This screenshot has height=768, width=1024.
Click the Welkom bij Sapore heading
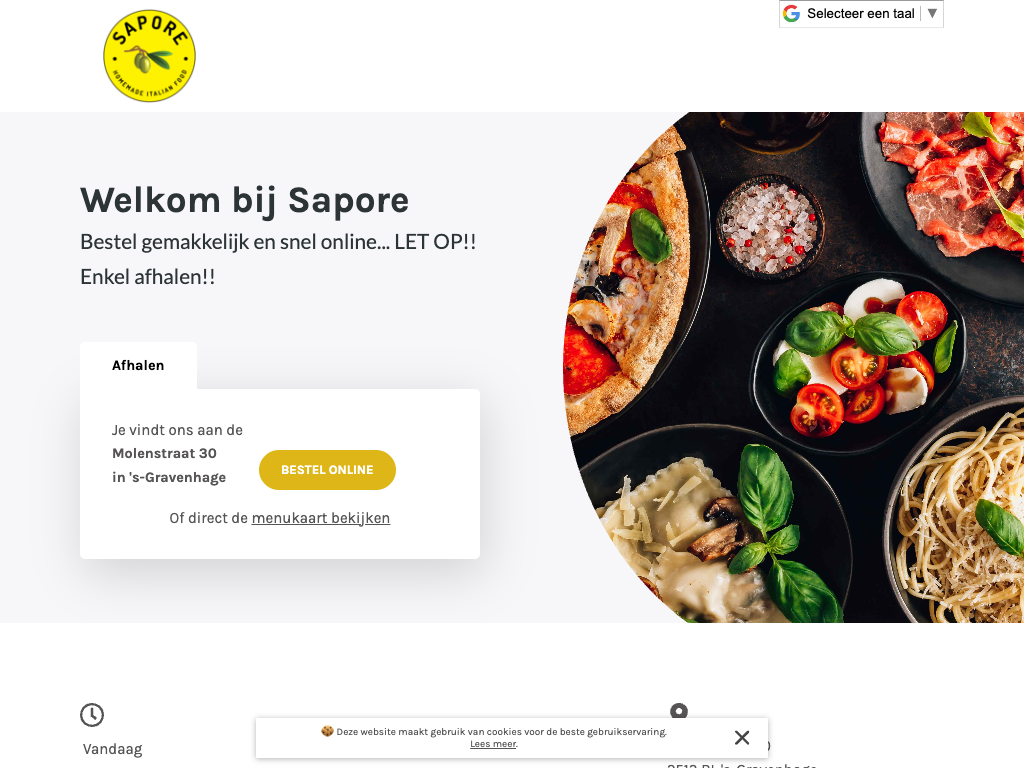pyautogui.click(x=244, y=200)
